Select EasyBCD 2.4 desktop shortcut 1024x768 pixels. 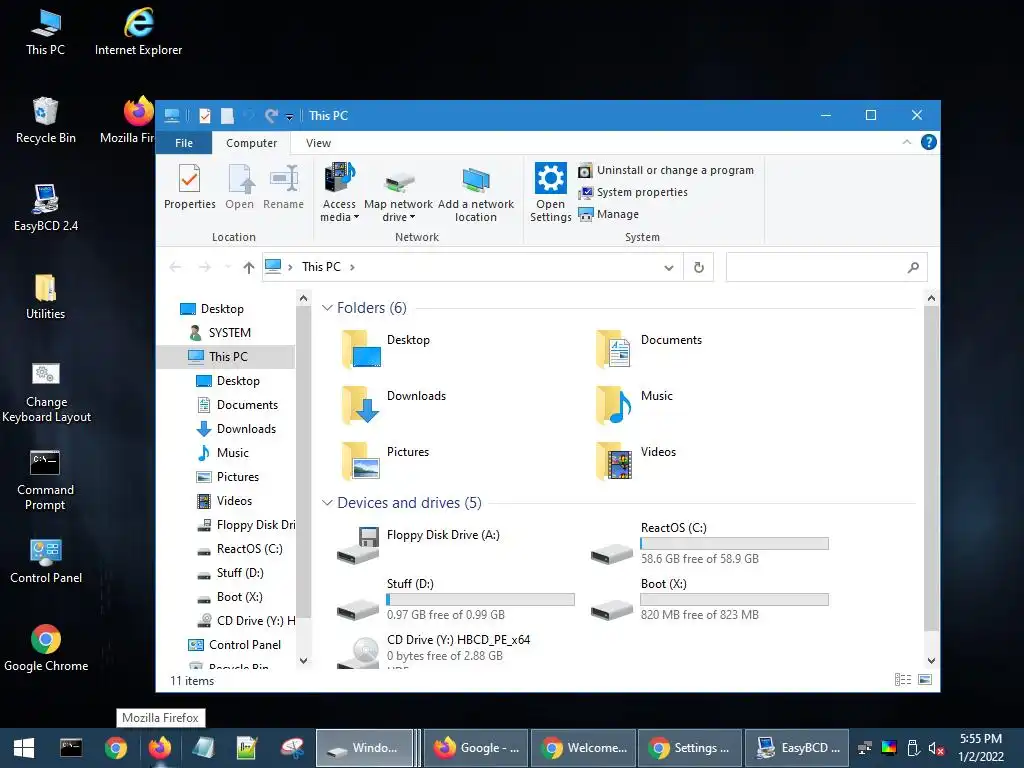point(46,208)
